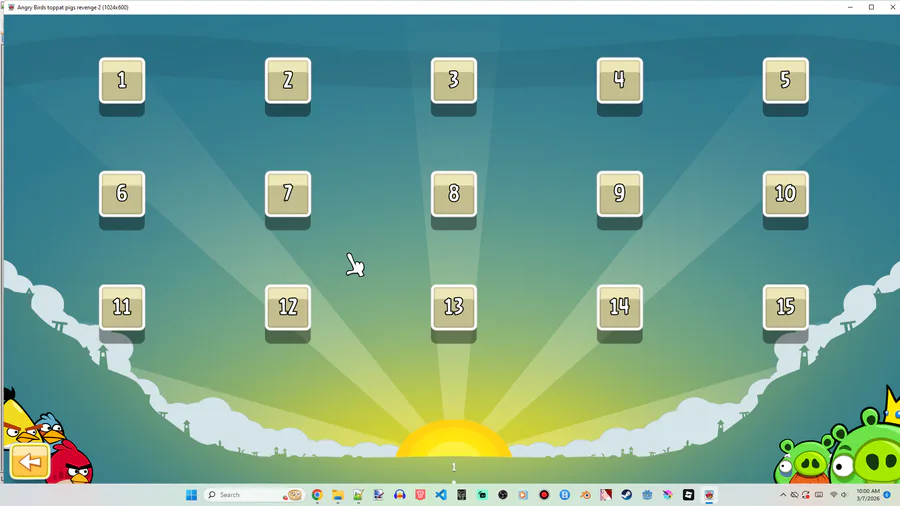
Task: Select level 9 tile
Action: (619, 194)
